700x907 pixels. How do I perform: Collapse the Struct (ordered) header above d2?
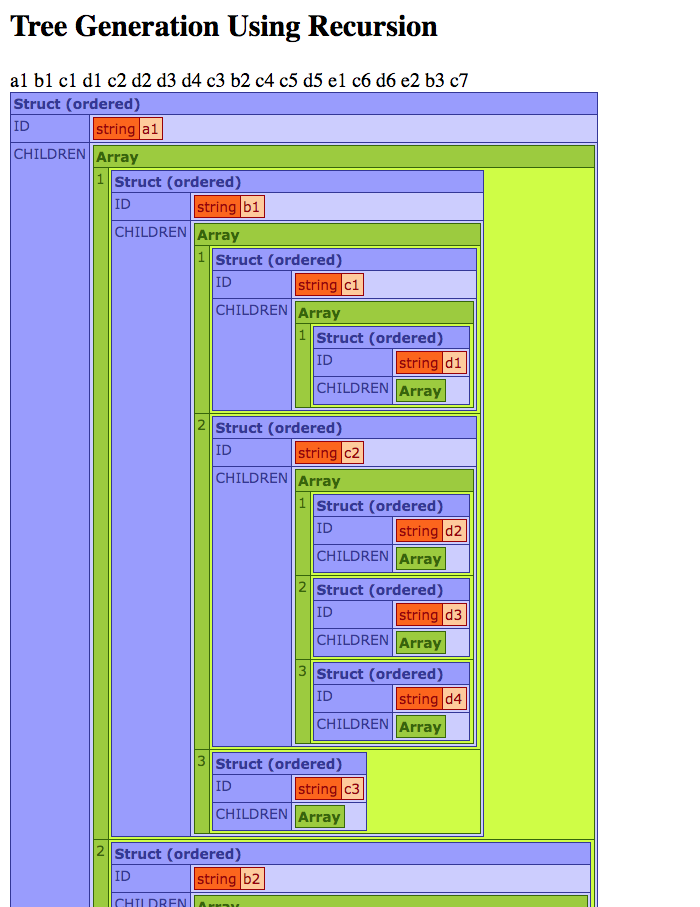(x=391, y=506)
